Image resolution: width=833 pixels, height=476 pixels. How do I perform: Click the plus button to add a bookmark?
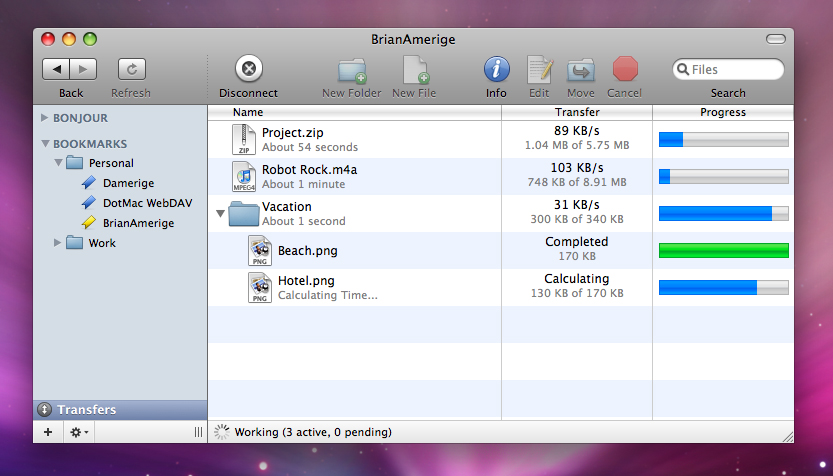48,432
